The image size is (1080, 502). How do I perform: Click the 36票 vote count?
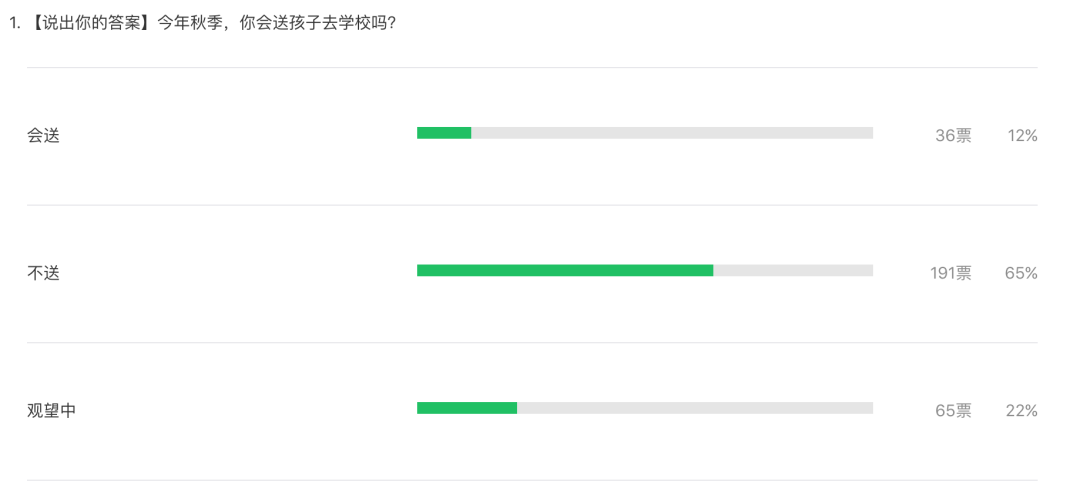point(953,136)
